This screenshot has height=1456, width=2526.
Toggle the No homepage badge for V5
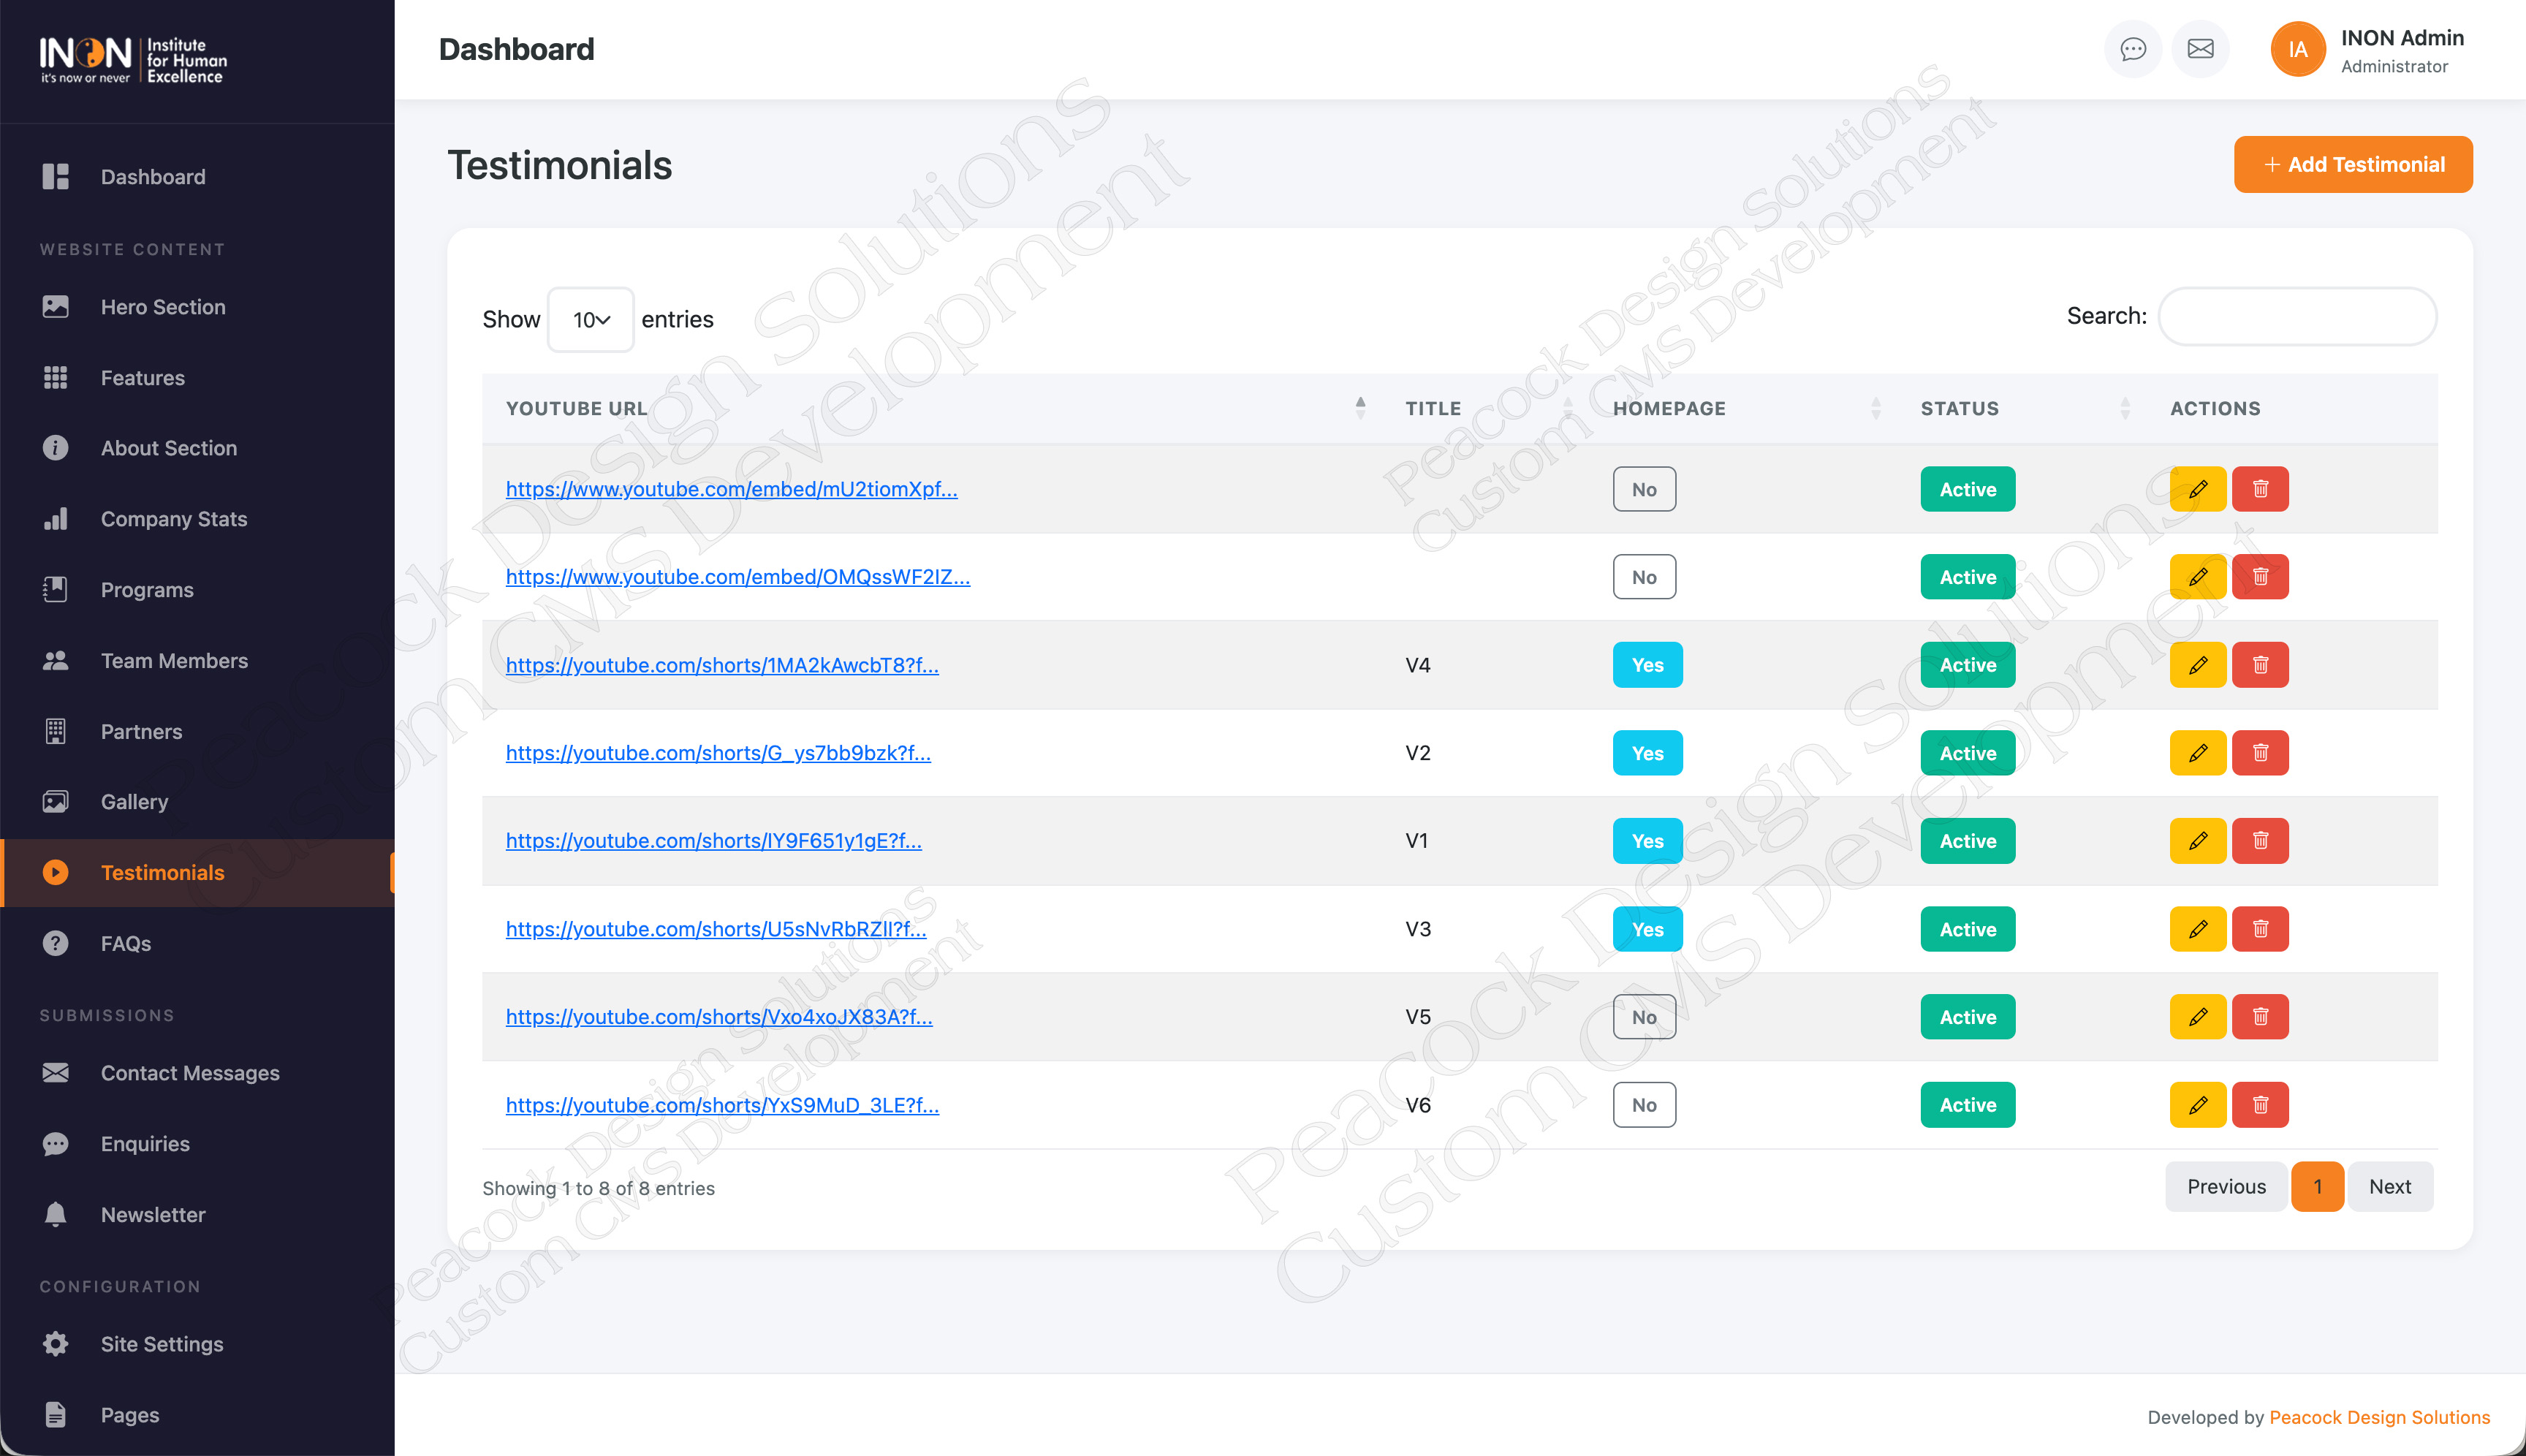point(1644,1017)
